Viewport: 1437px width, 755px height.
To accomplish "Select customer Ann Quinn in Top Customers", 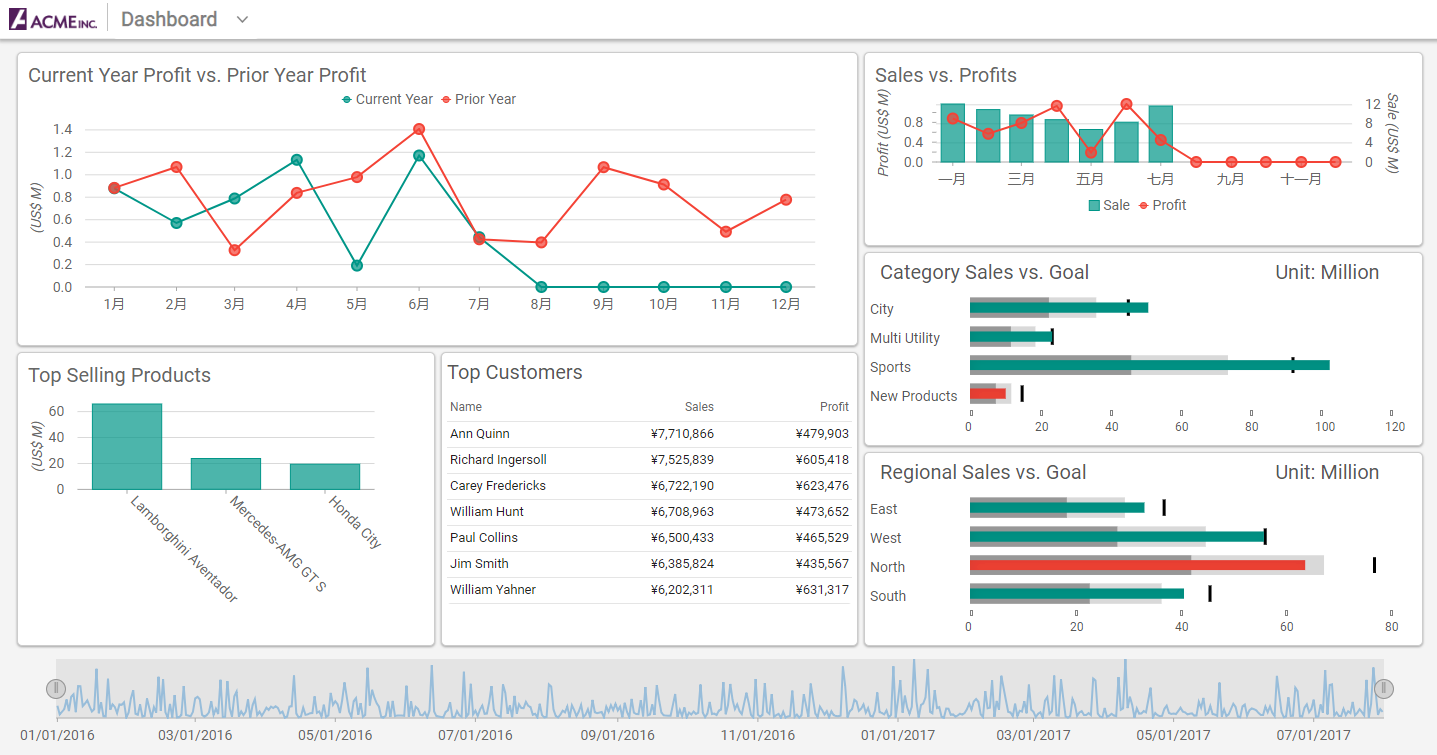I will pos(478,433).
